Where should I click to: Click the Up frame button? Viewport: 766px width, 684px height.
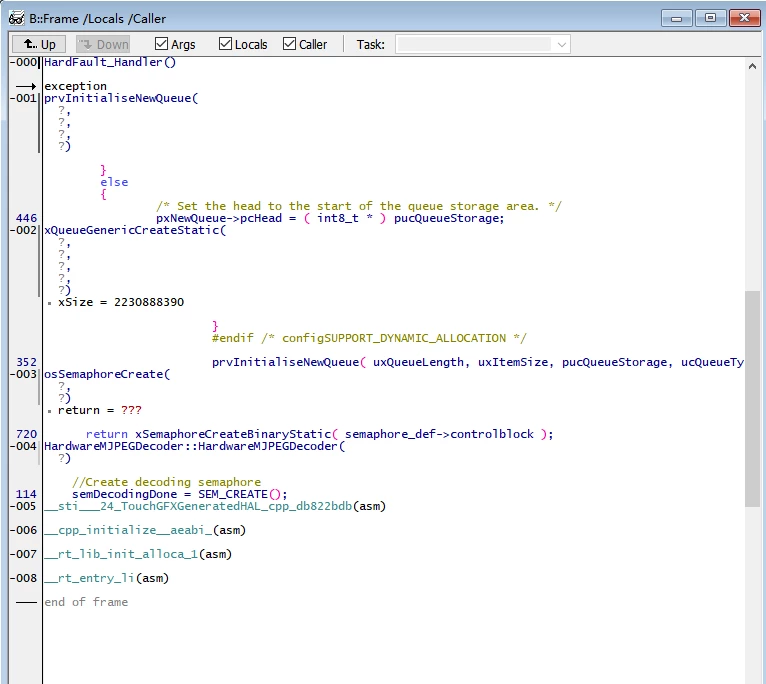click(39, 44)
